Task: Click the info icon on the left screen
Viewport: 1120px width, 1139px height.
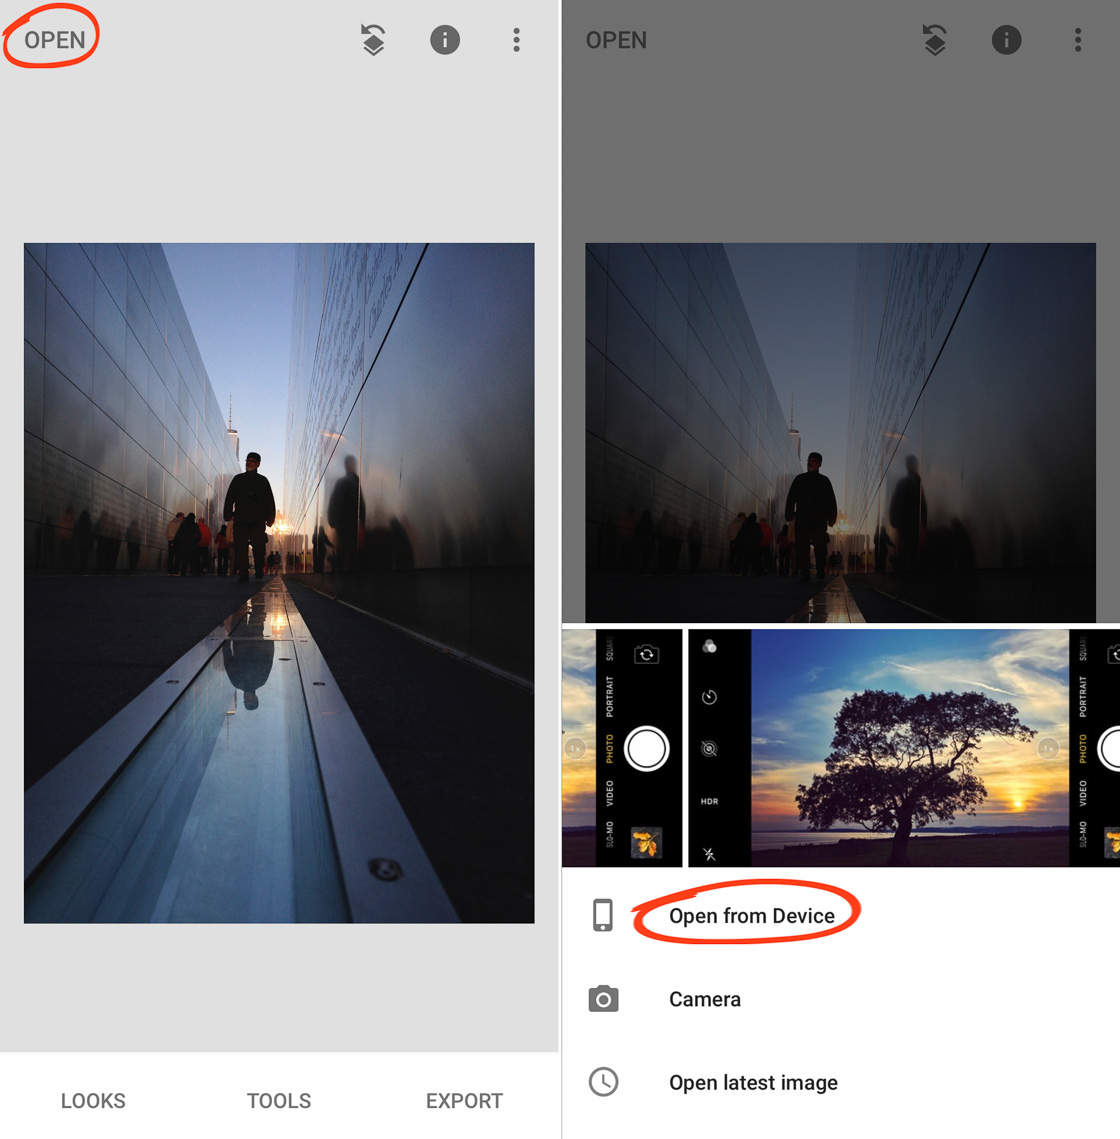Action: click(445, 40)
